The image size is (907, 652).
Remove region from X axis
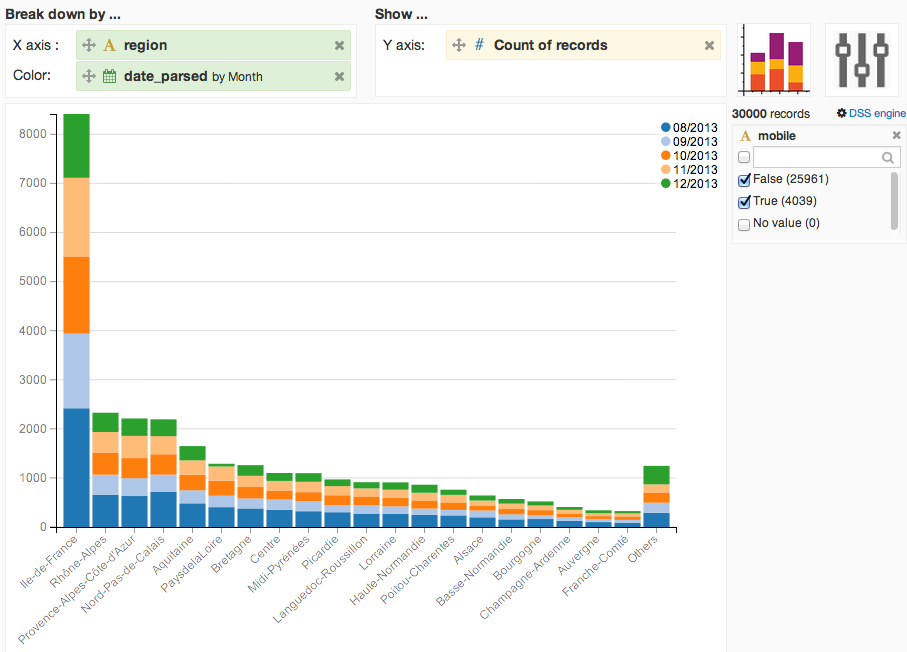pyautogui.click(x=340, y=46)
